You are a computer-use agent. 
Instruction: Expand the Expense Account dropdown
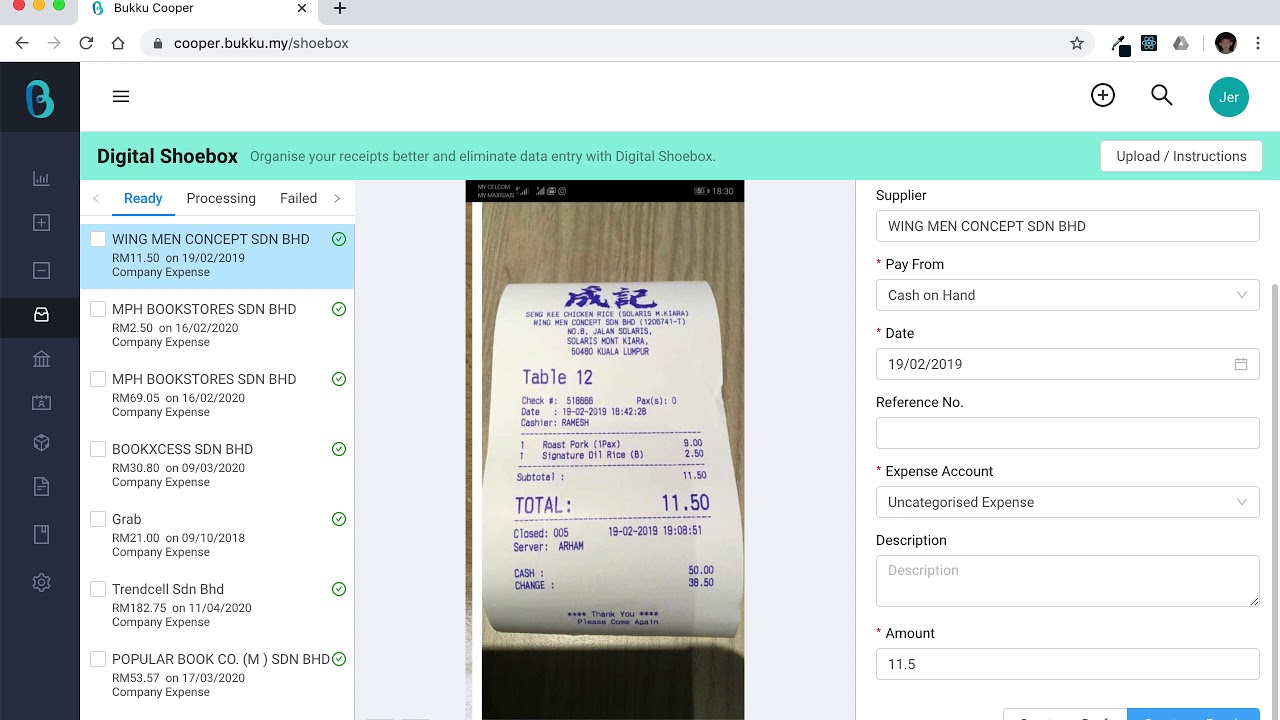tap(1067, 502)
